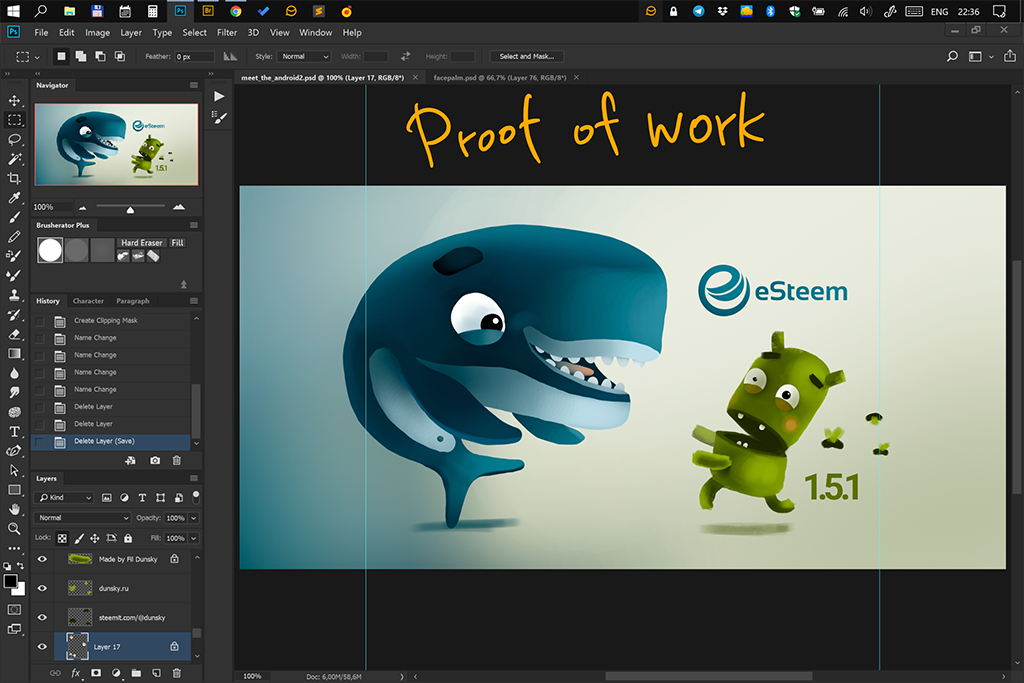
Task: Create a new layer group
Action: pyautogui.click(x=136, y=673)
